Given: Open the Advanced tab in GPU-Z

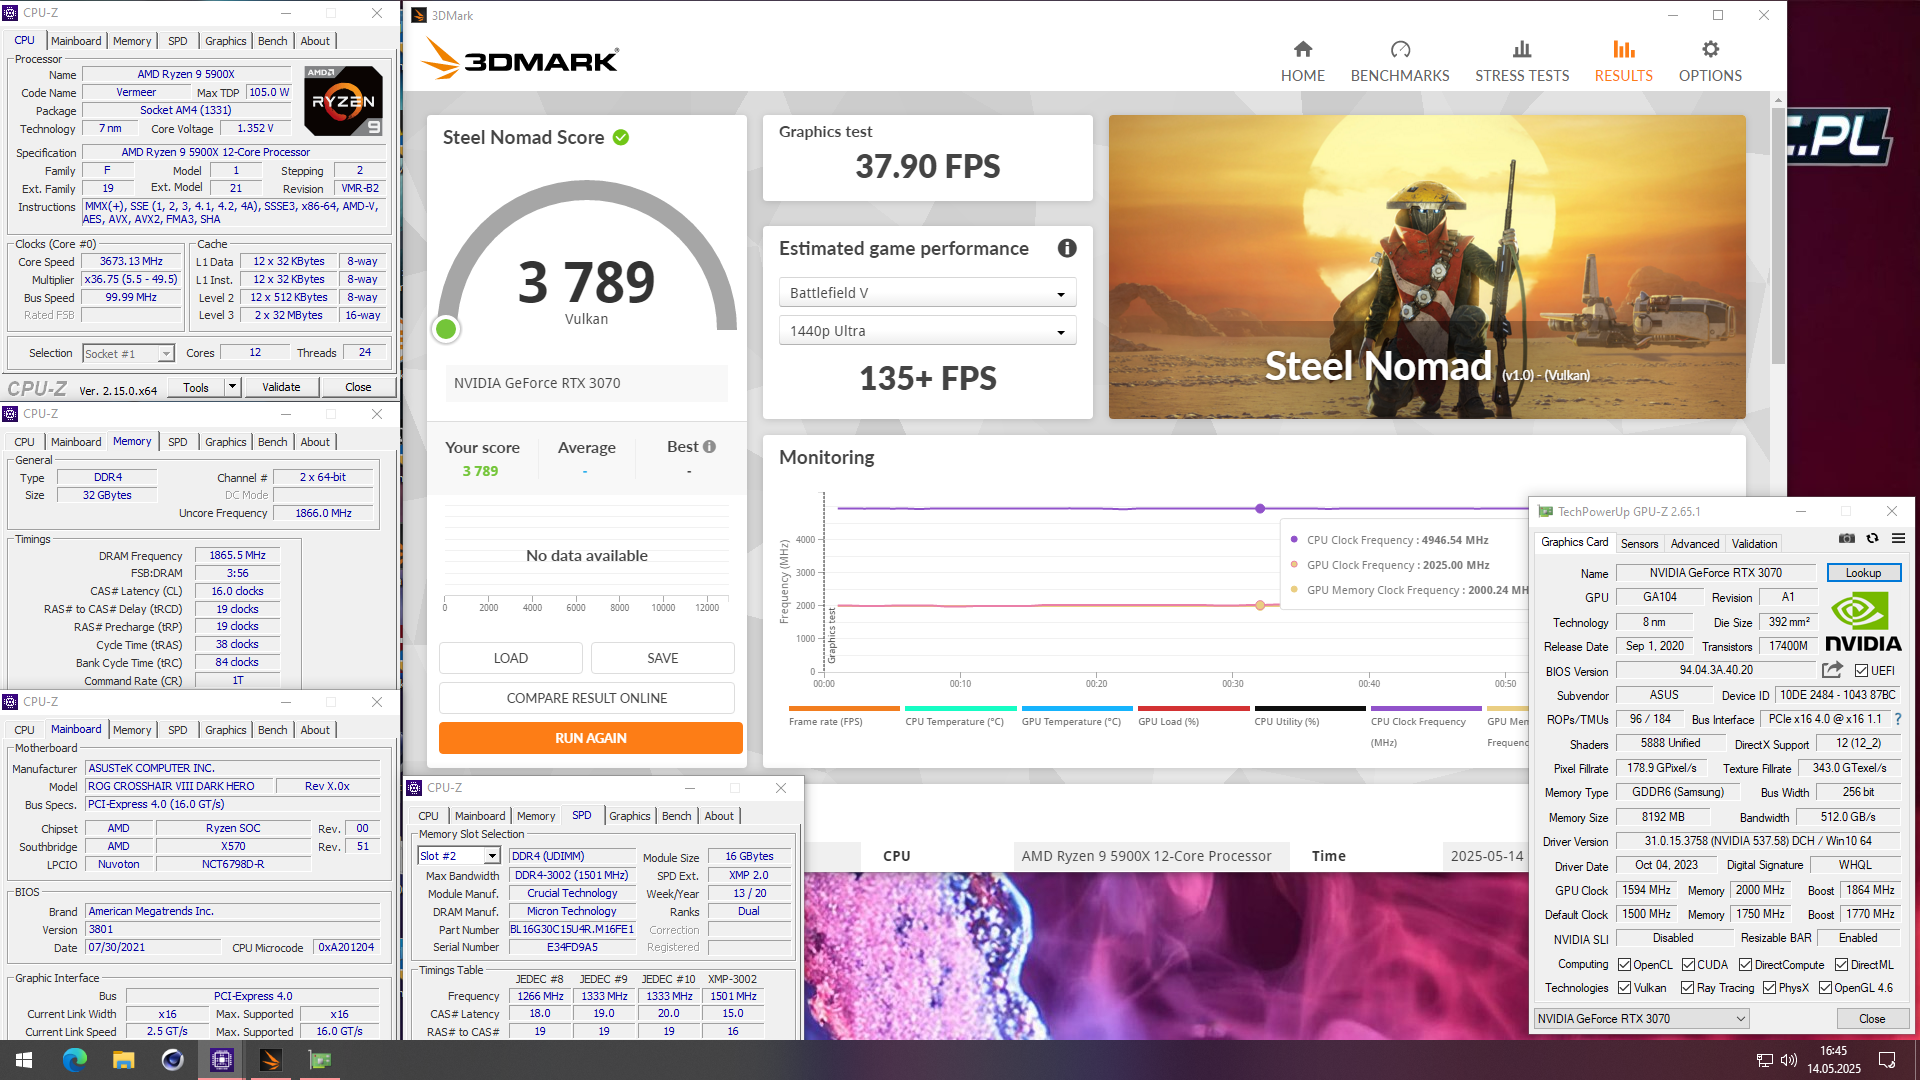Looking at the screenshot, I should (1694, 544).
